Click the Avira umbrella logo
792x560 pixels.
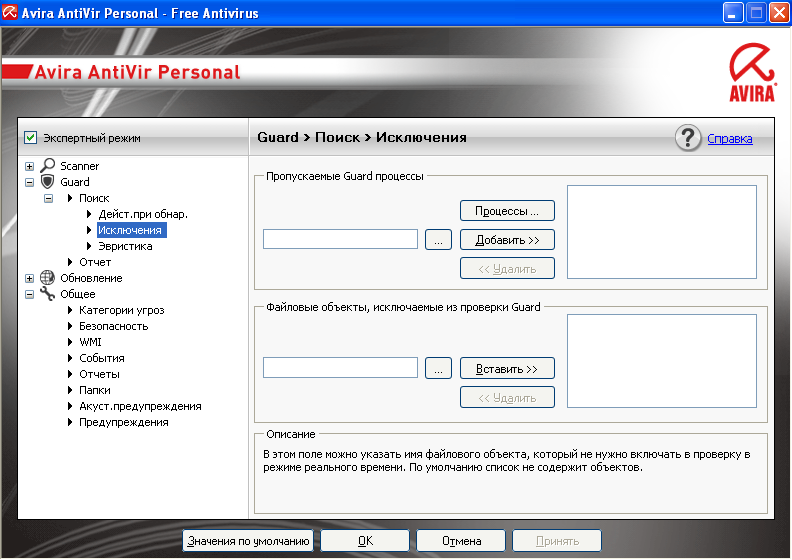tap(752, 73)
